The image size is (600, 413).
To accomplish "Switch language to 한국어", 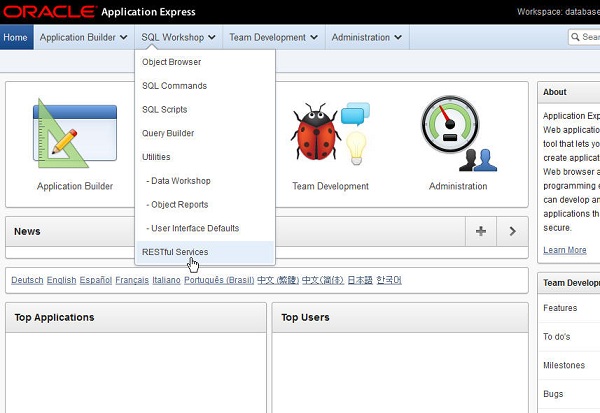I will [x=389, y=280].
